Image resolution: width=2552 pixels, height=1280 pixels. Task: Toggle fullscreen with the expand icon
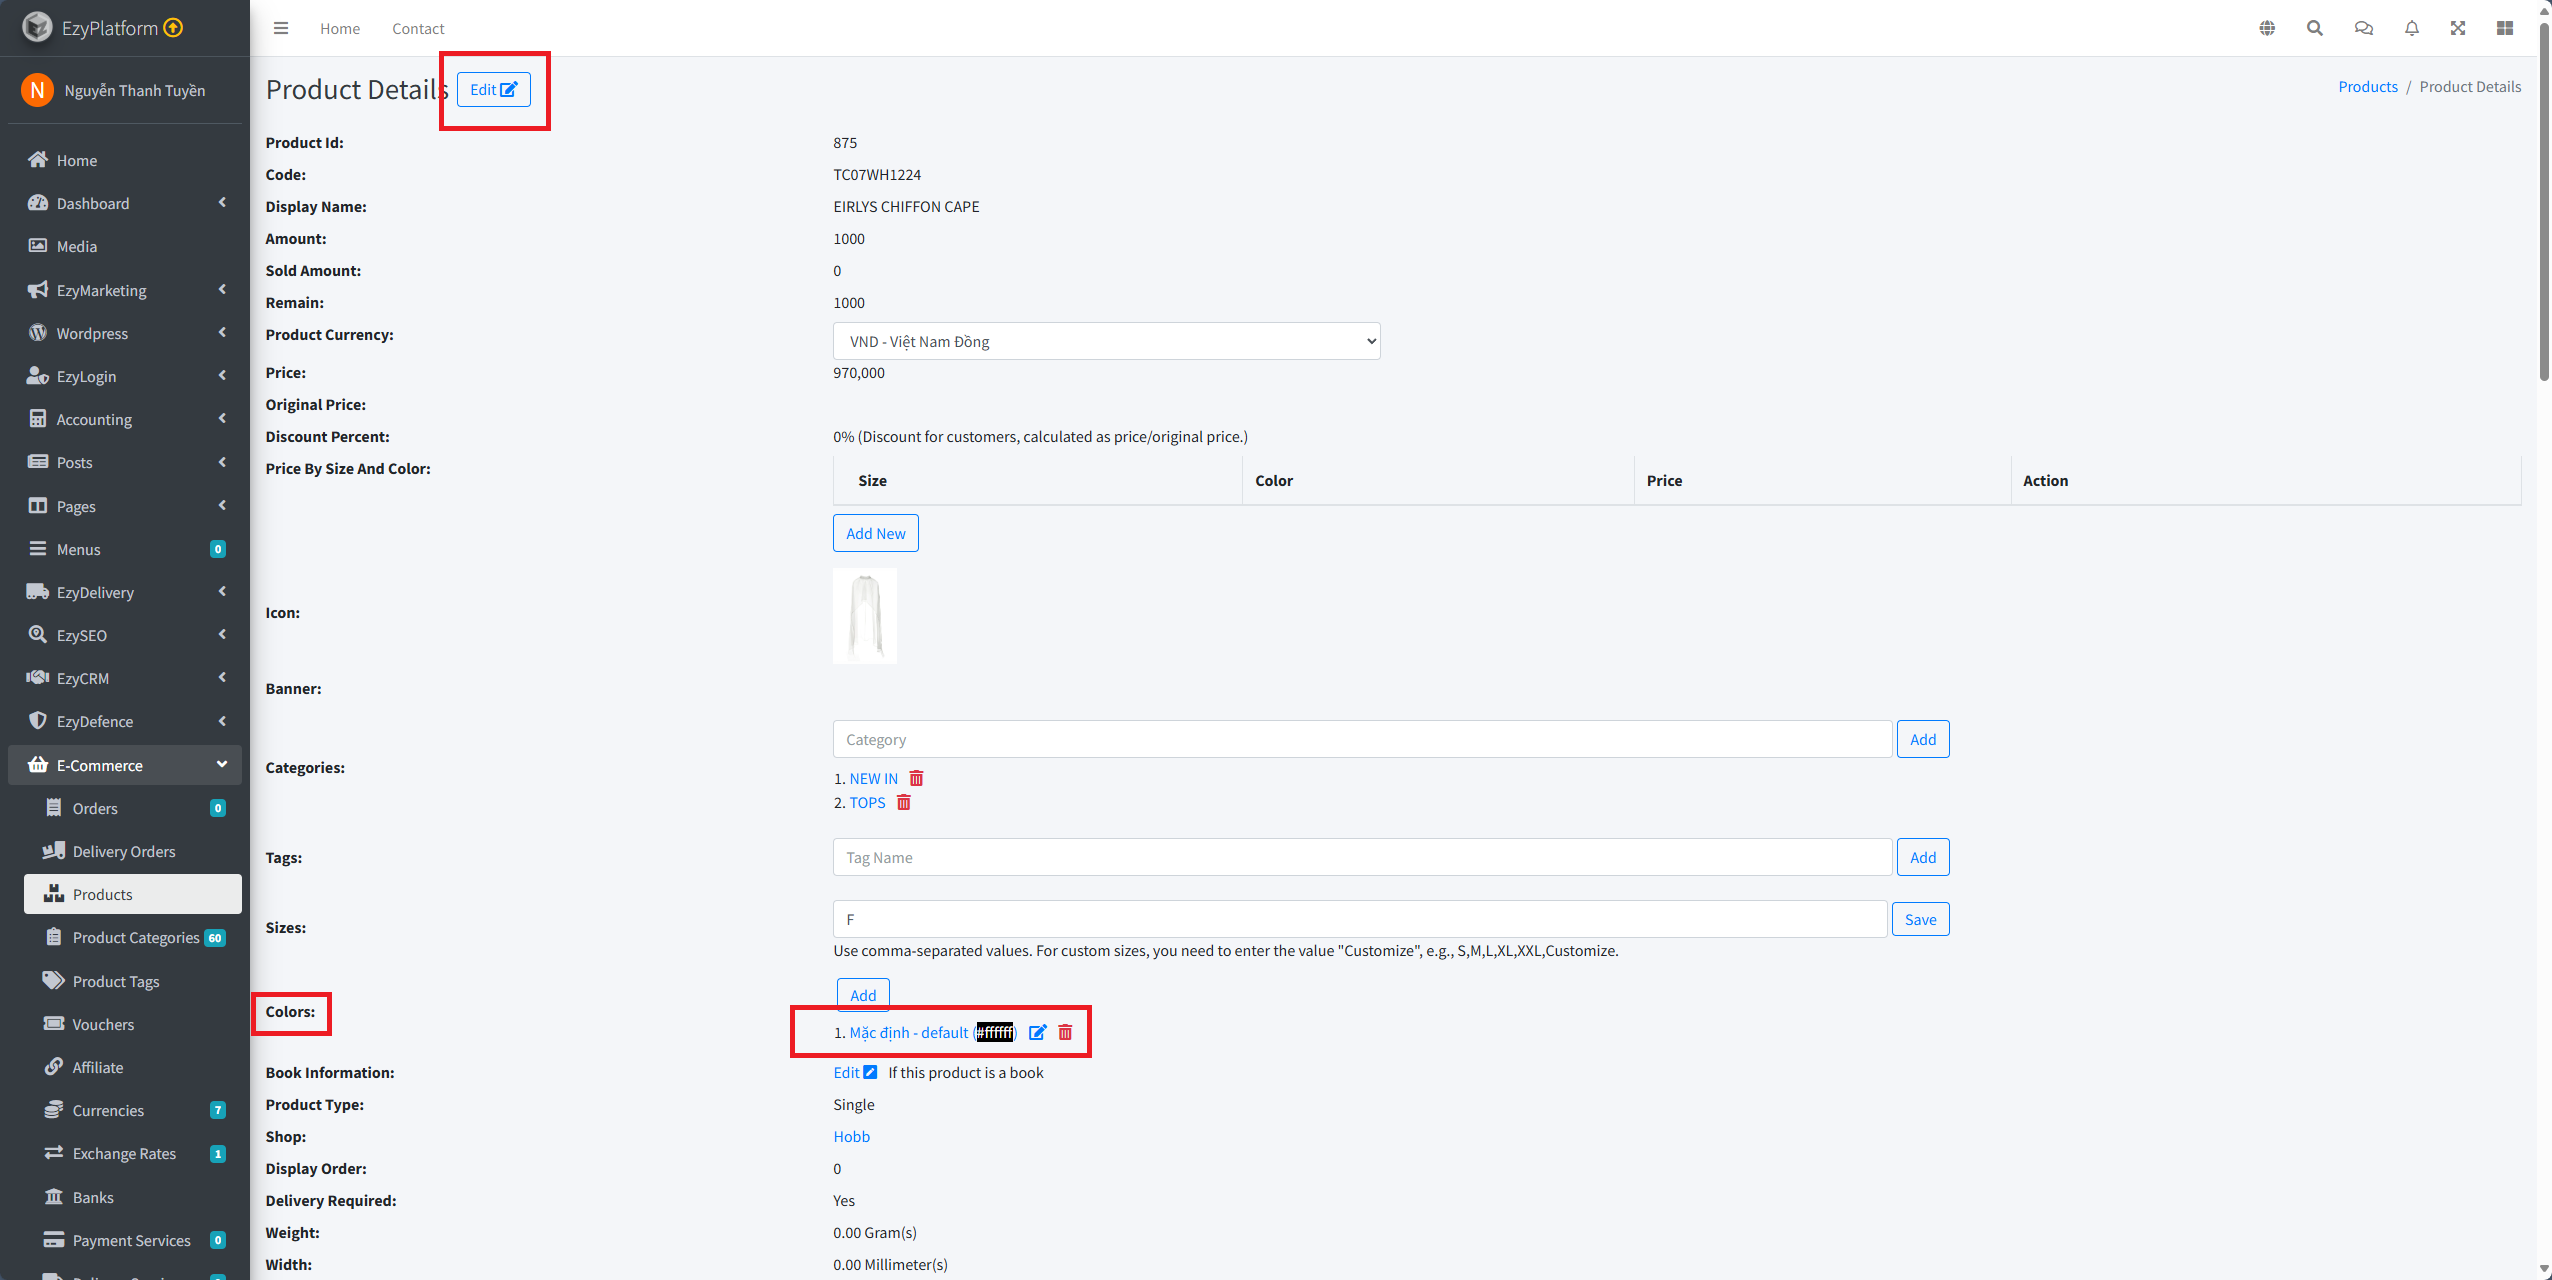pos(2458,28)
